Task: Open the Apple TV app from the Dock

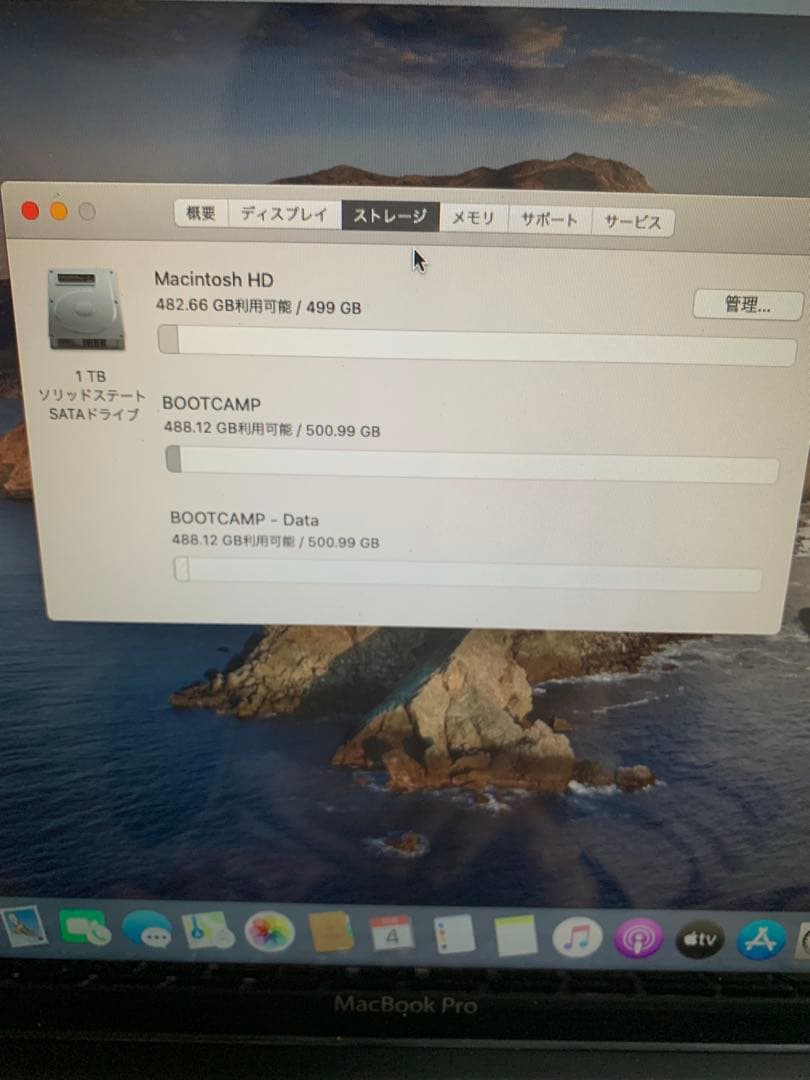Action: [700, 940]
